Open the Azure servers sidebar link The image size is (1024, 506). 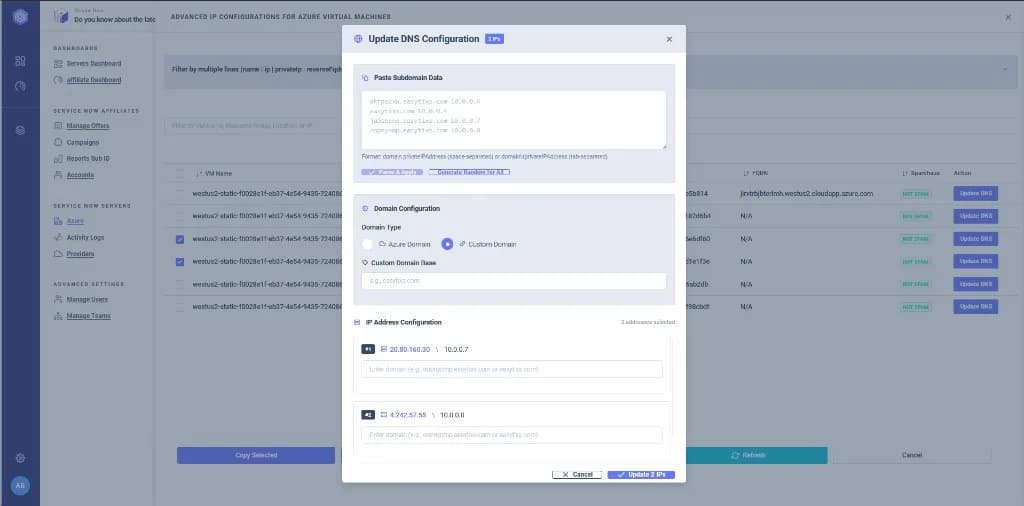coord(74,221)
